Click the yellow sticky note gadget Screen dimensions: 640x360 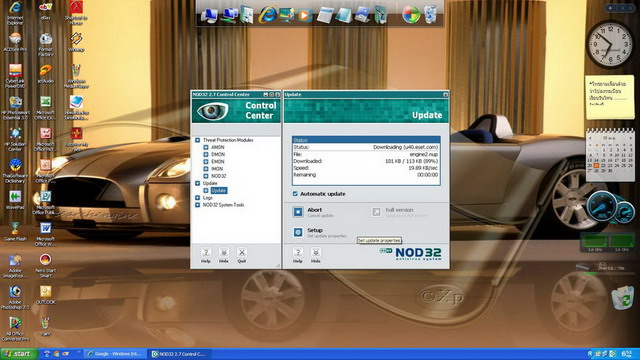(x=610, y=97)
